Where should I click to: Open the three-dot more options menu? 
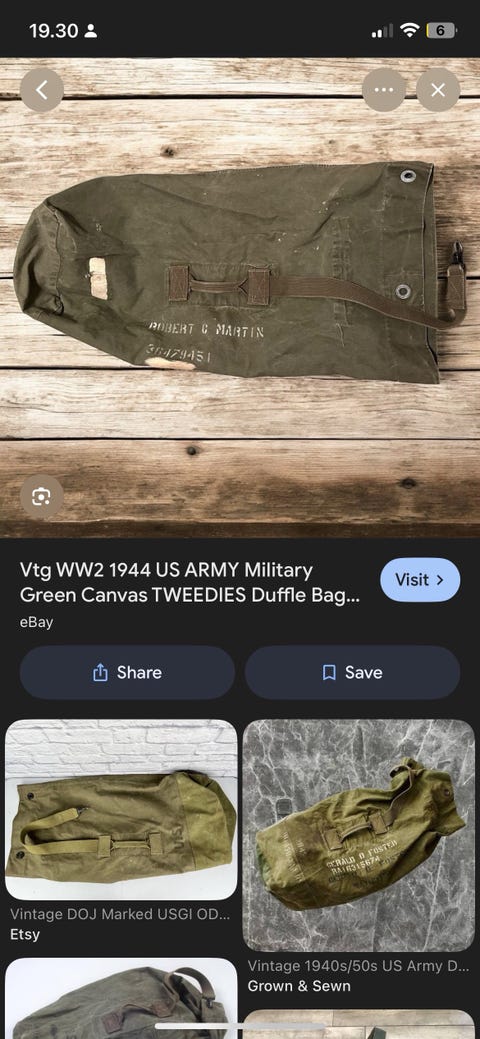pyautogui.click(x=384, y=90)
